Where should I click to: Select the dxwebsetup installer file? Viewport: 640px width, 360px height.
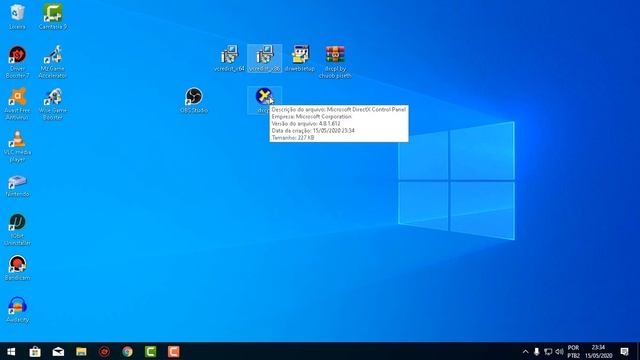[300, 58]
